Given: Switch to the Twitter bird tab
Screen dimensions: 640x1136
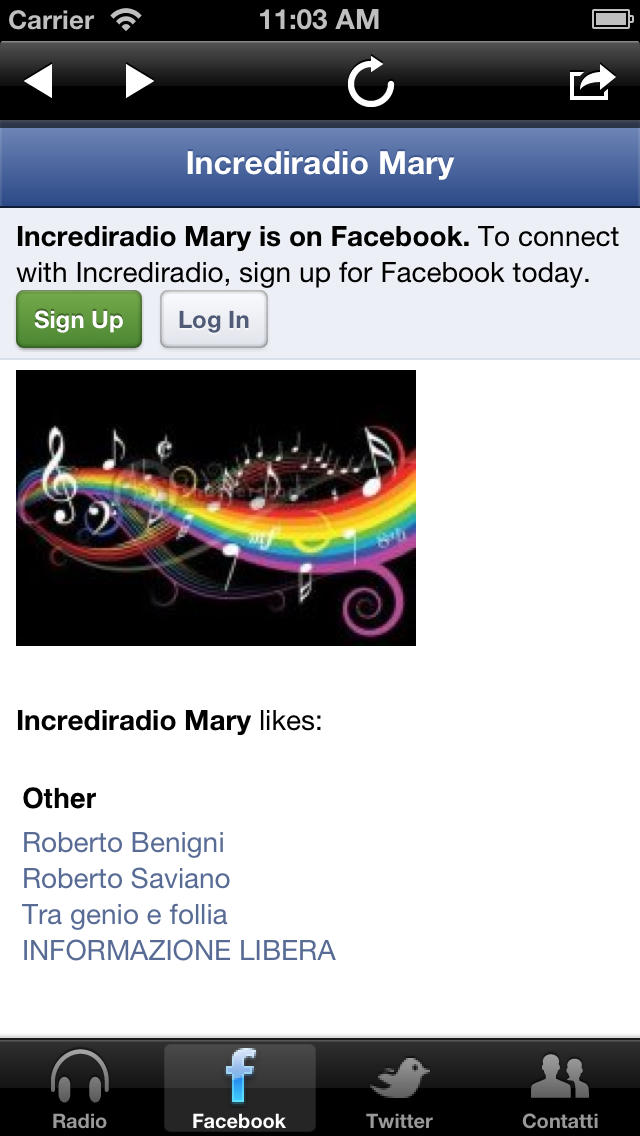Looking at the screenshot, I should tap(399, 1089).
